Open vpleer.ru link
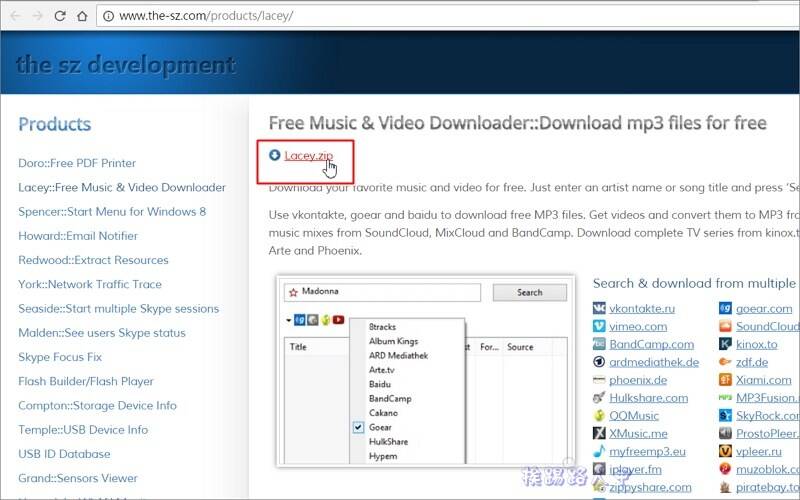Screen dimensions: 800x500 coord(758,452)
